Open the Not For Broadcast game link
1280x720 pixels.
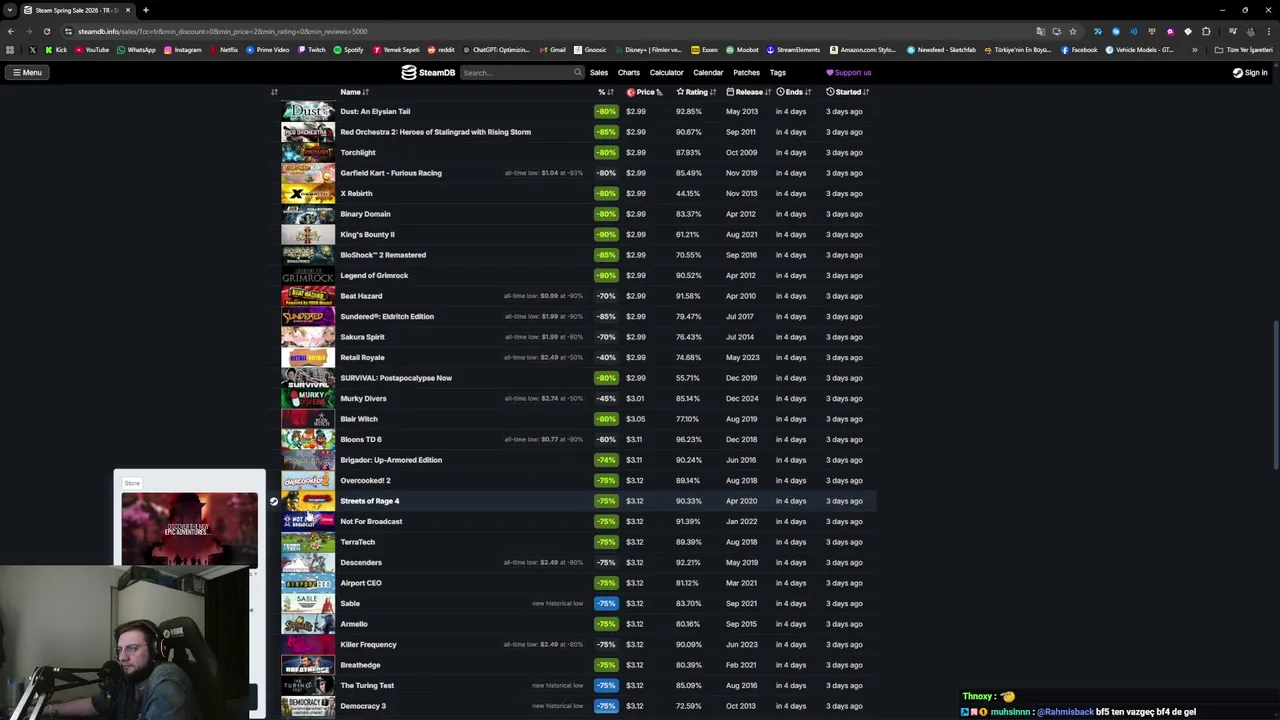(371, 521)
